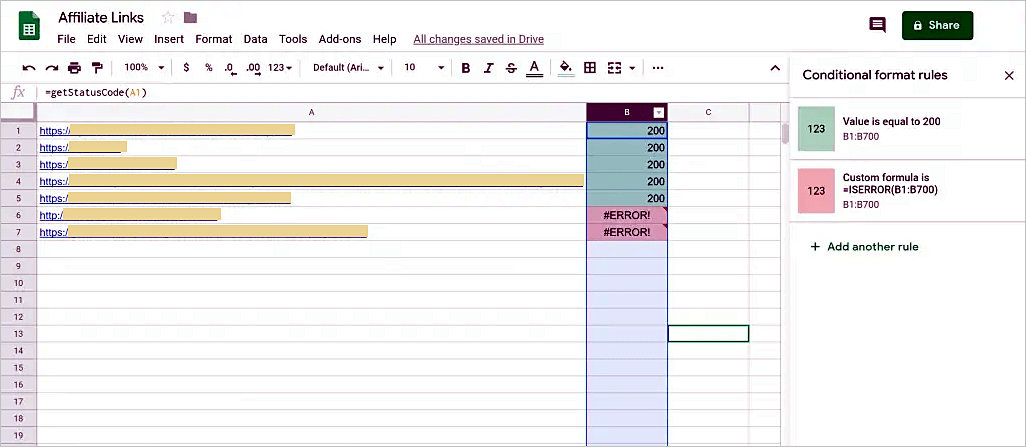Click the undo icon in toolbar
The width and height of the screenshot is (1026, 447).
pos(29,68)
